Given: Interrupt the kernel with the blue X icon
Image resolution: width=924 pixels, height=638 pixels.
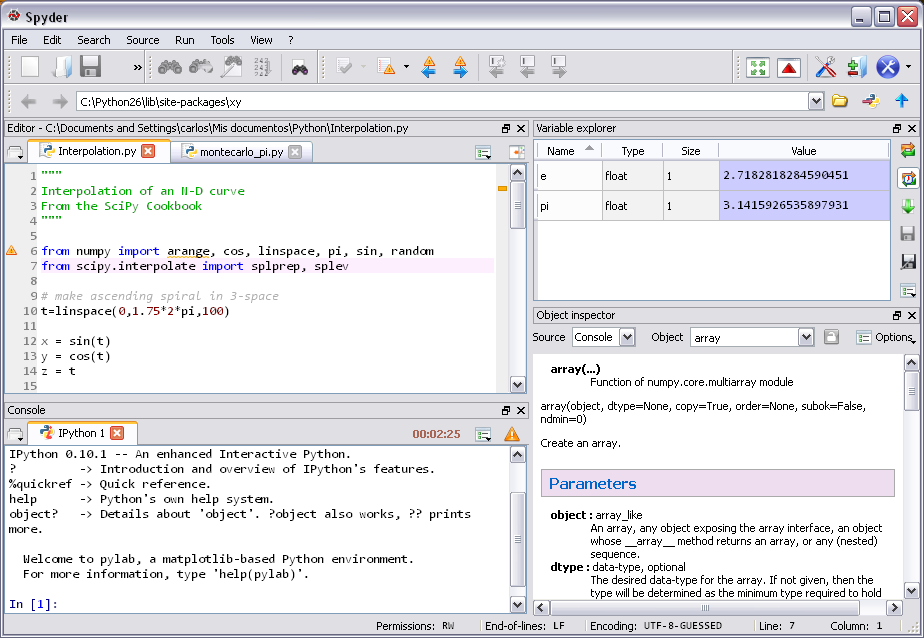Looking at the screenshot, I should (888, 67).
